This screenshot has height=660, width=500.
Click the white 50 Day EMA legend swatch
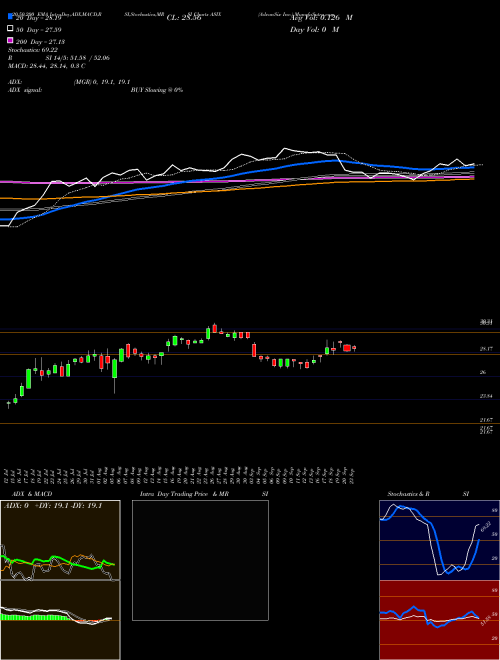pos(10,29)
